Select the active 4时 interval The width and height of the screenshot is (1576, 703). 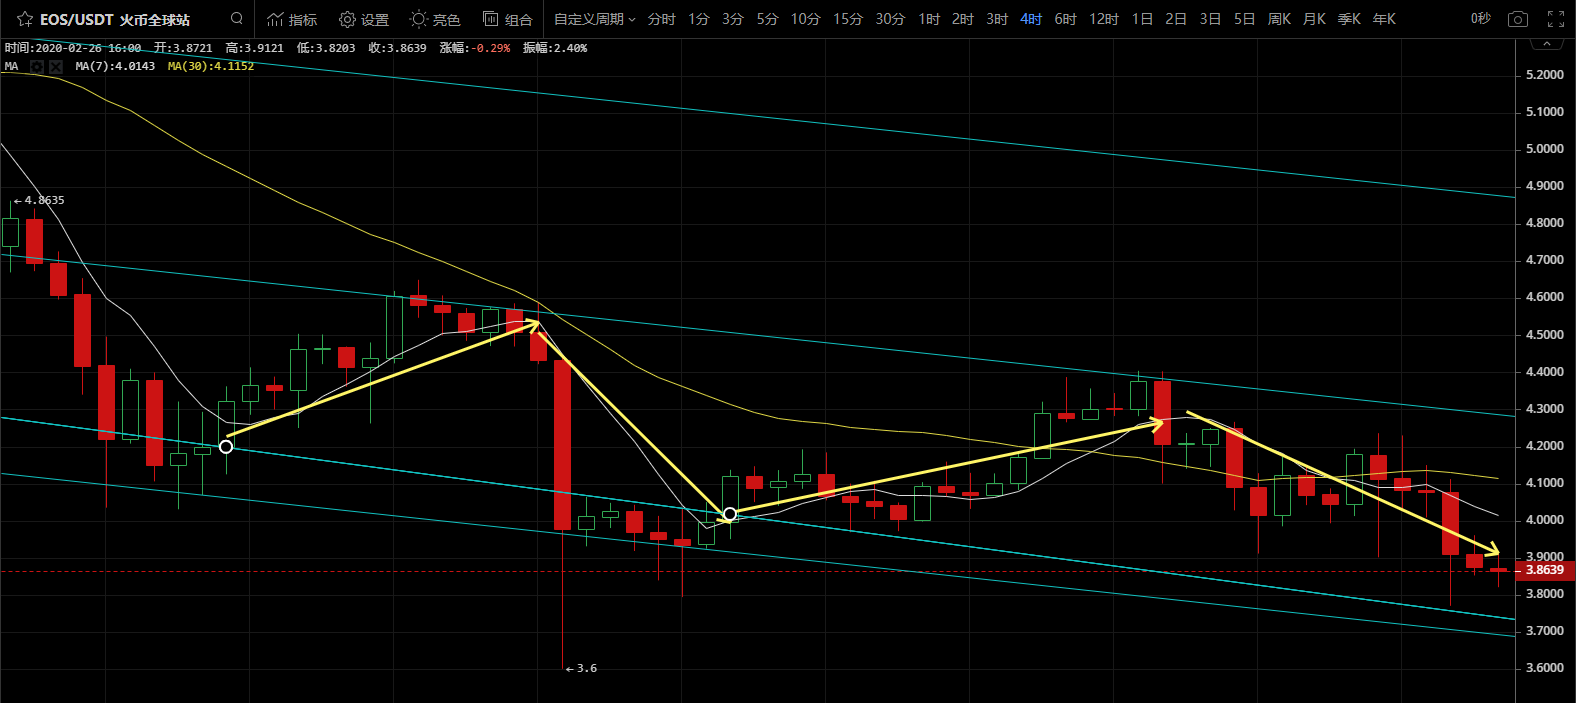tap(1031, 19)
